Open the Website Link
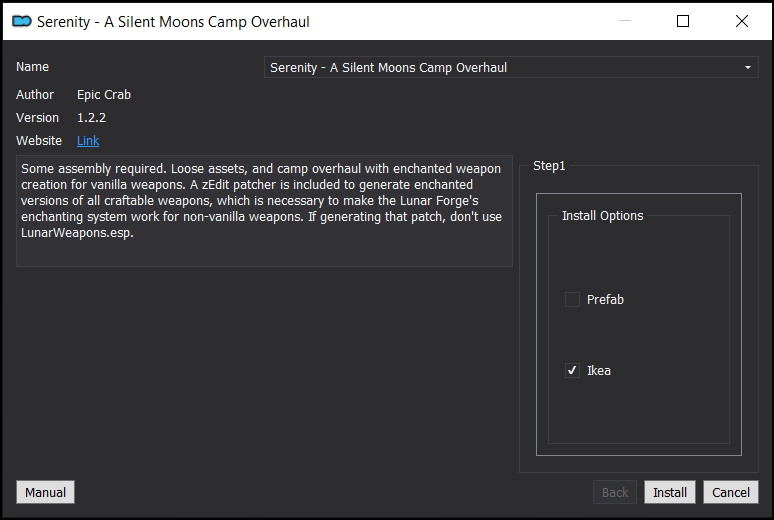This screenshot has height=520, width=774. pos(88,141)
